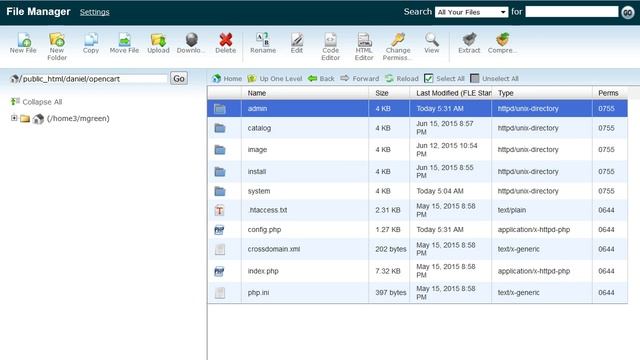Open the Settings link

[x=95, y=12]
